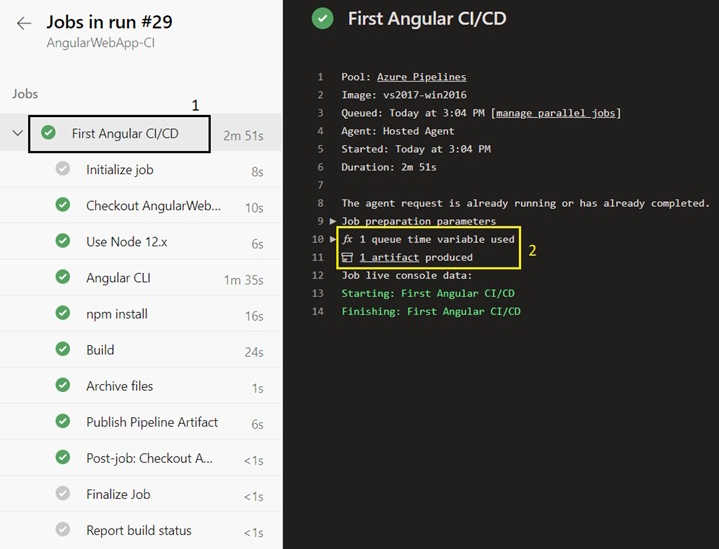This screenshot has width=719, height=549.
Task: Open the Publish Pipeline Artifact step
Action: 141,421
